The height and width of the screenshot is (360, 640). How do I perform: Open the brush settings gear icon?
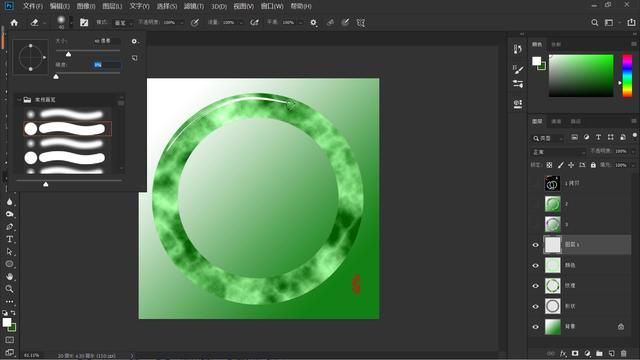pos(134,41)
